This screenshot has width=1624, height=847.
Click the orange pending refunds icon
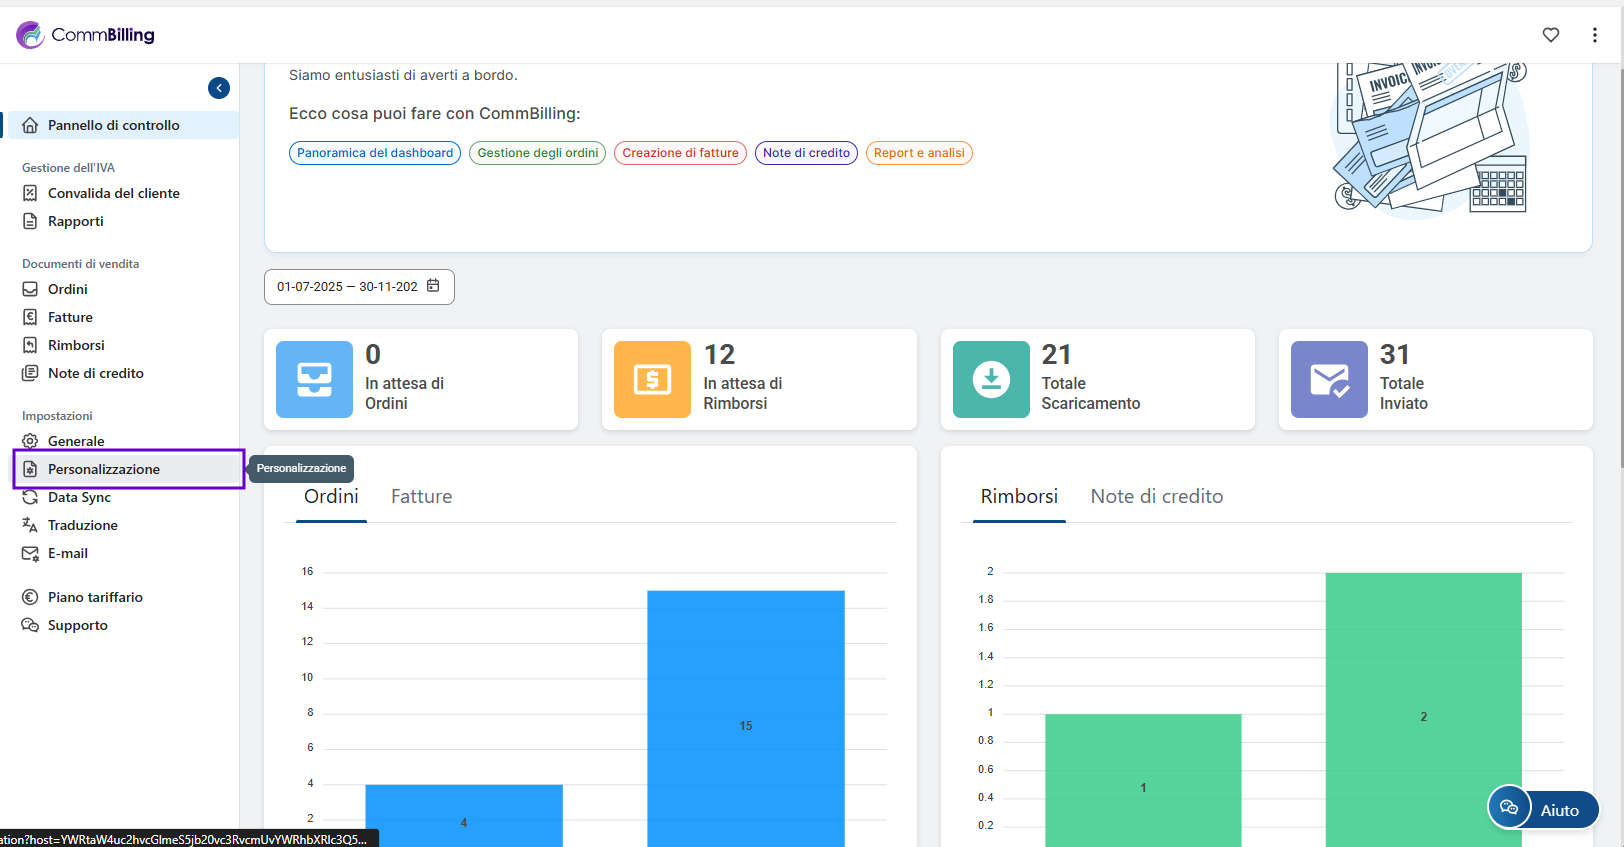[652, 379]
